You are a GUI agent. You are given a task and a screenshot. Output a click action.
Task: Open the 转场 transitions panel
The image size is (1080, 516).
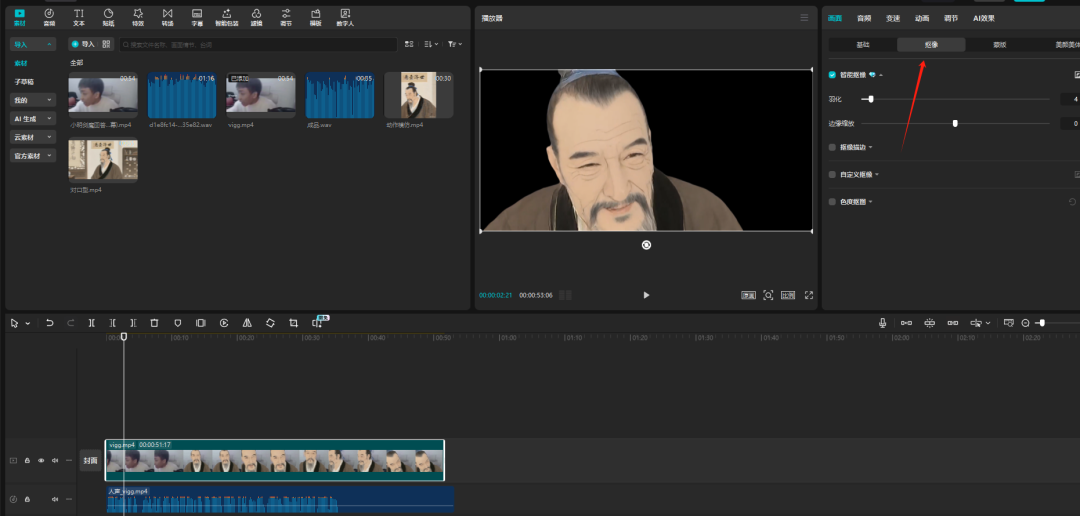(167, 16)
